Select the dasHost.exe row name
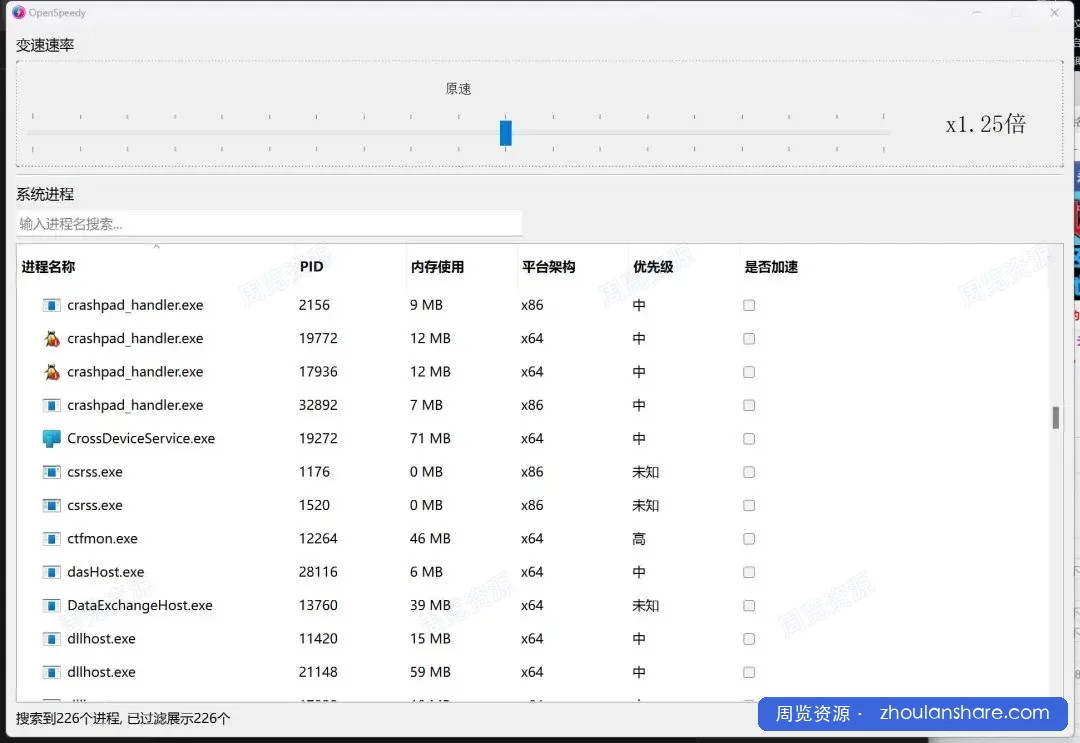The width and height of the screenshot is (1080, 743). pyautogui.click(x=105, y=572)
